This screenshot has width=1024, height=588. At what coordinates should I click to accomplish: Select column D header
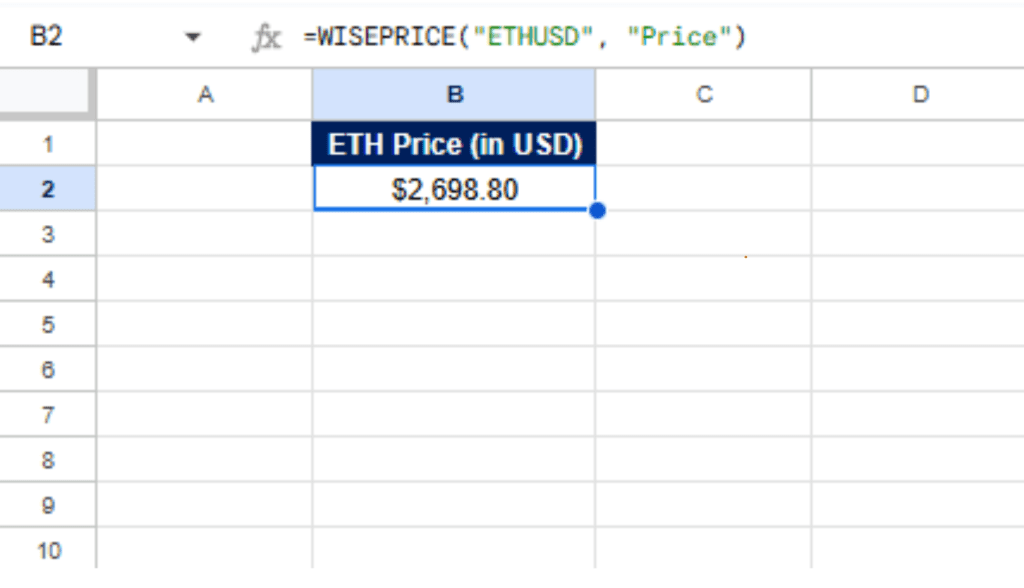coord(919,95)
